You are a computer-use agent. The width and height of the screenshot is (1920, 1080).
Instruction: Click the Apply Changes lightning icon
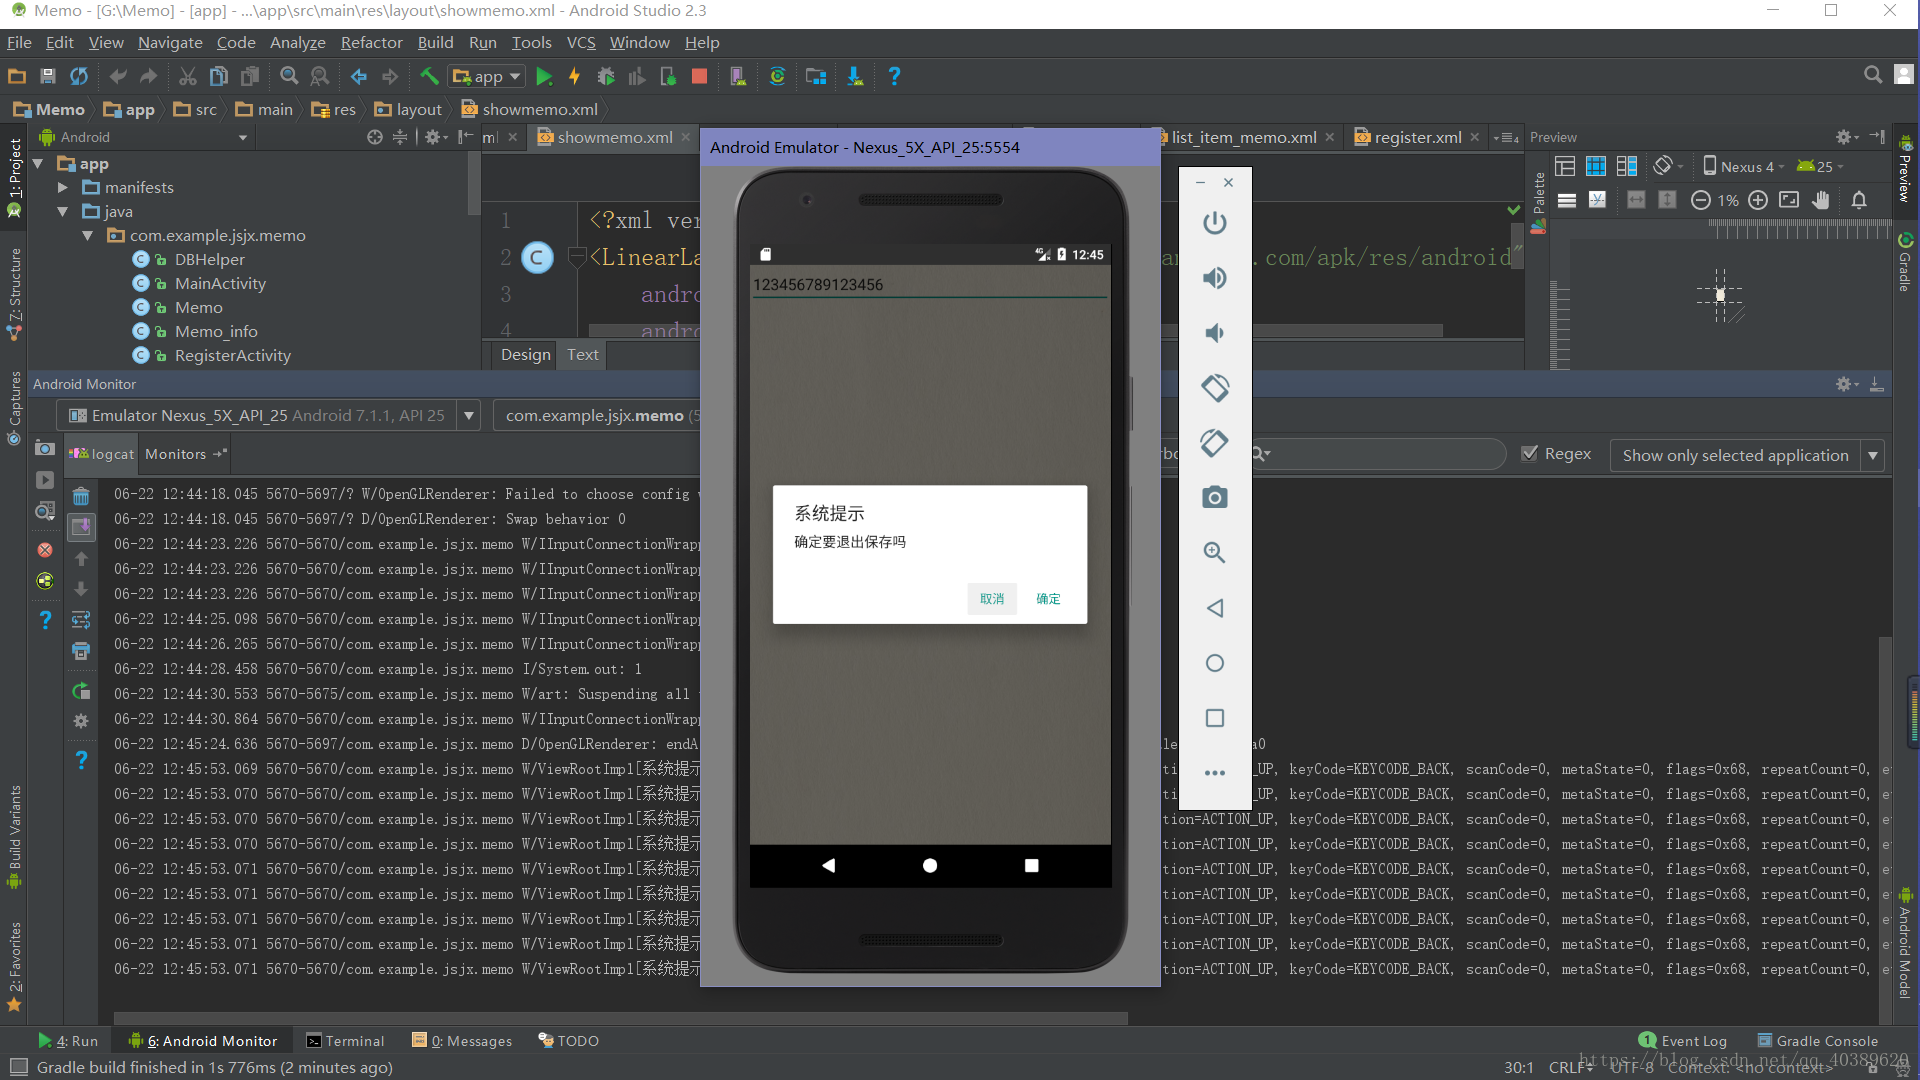point(574,77)
